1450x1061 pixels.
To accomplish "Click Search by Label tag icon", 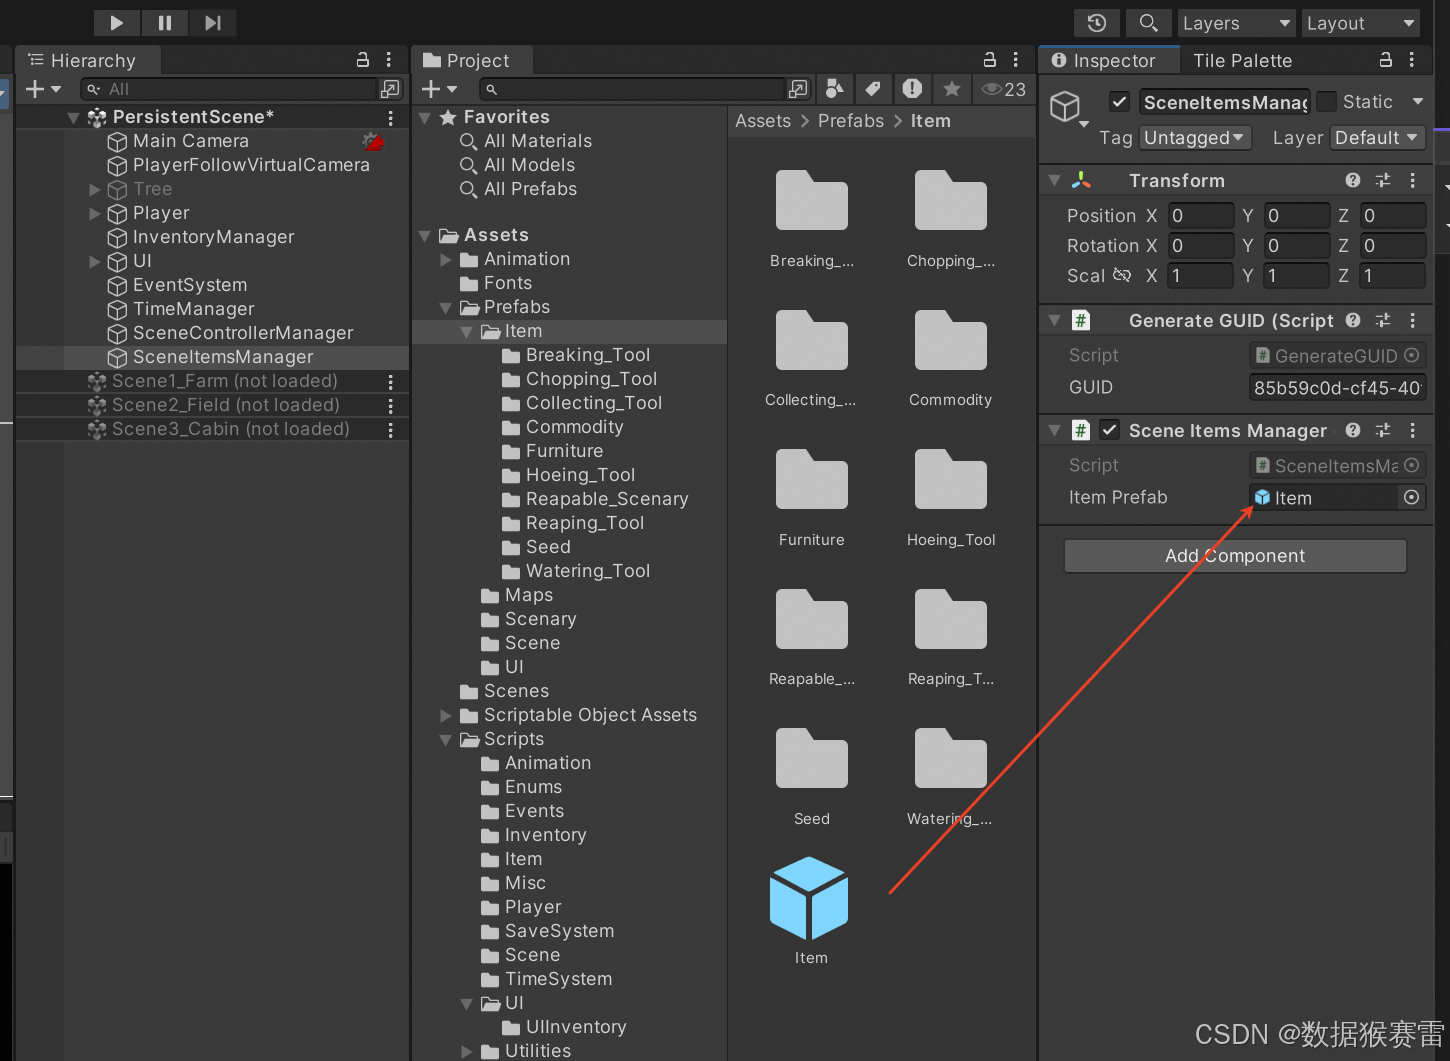I will pyautogui.click(x=873, y=89).
